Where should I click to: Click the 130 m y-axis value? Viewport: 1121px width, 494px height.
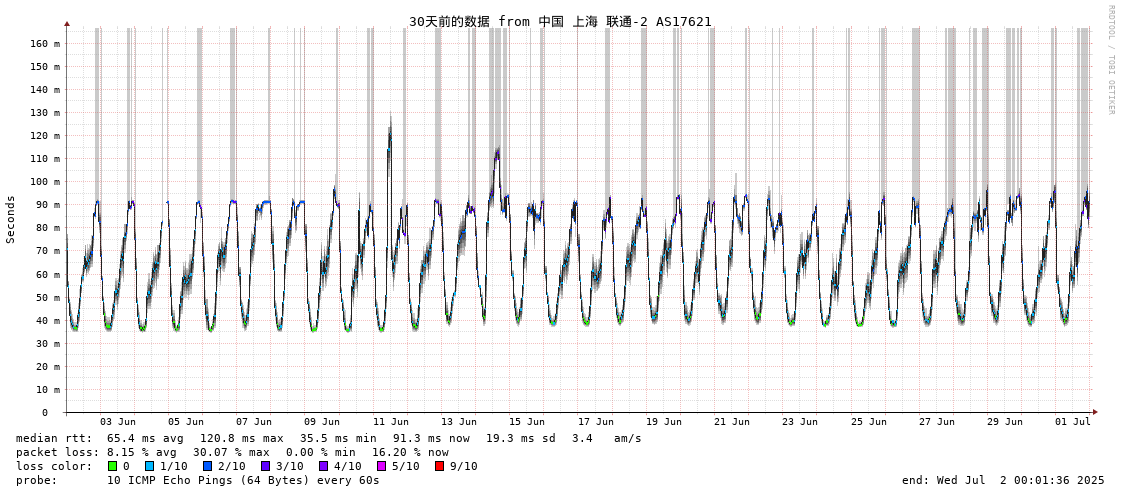tap(45, 113)
